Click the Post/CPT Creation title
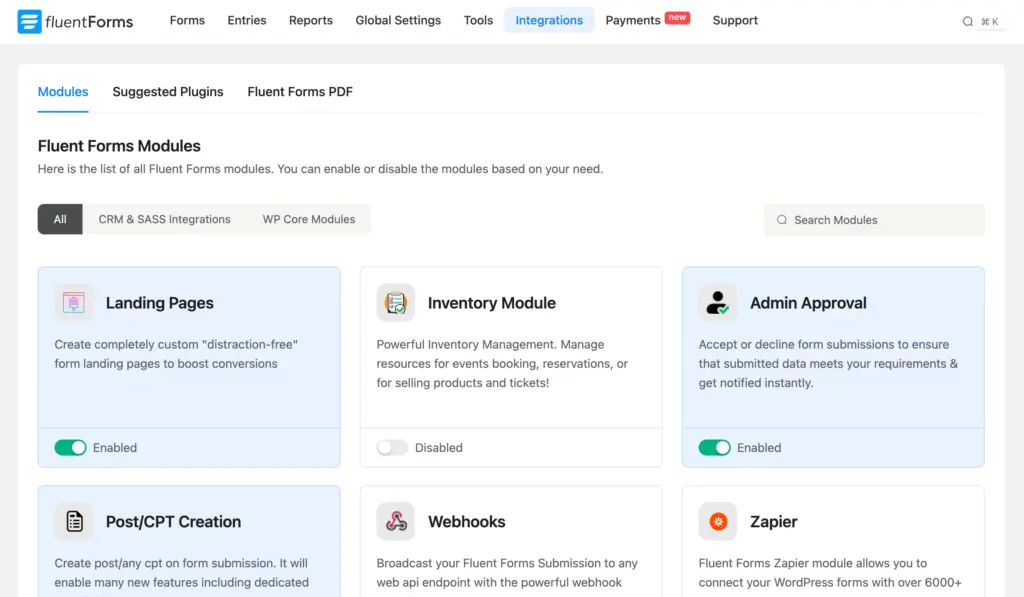1024x597 pixels. (x=173, y=522)
